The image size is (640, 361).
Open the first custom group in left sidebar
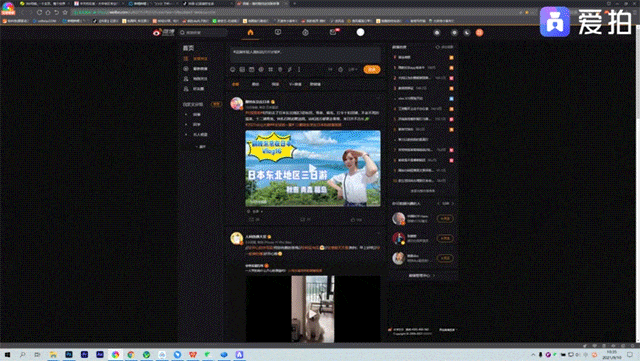point(197,114)
